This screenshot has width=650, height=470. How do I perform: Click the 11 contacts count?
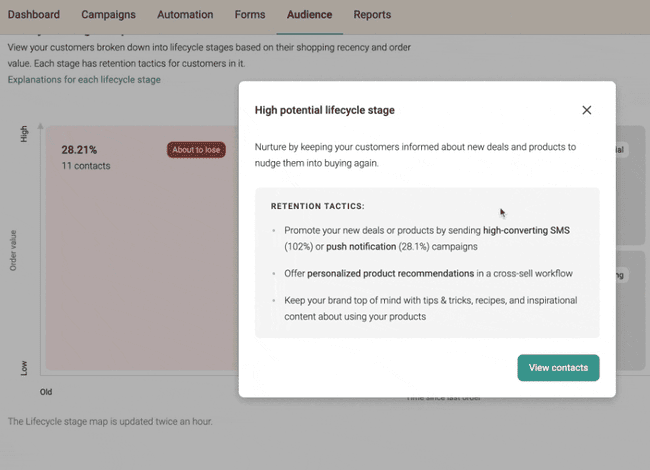point(86,166)
